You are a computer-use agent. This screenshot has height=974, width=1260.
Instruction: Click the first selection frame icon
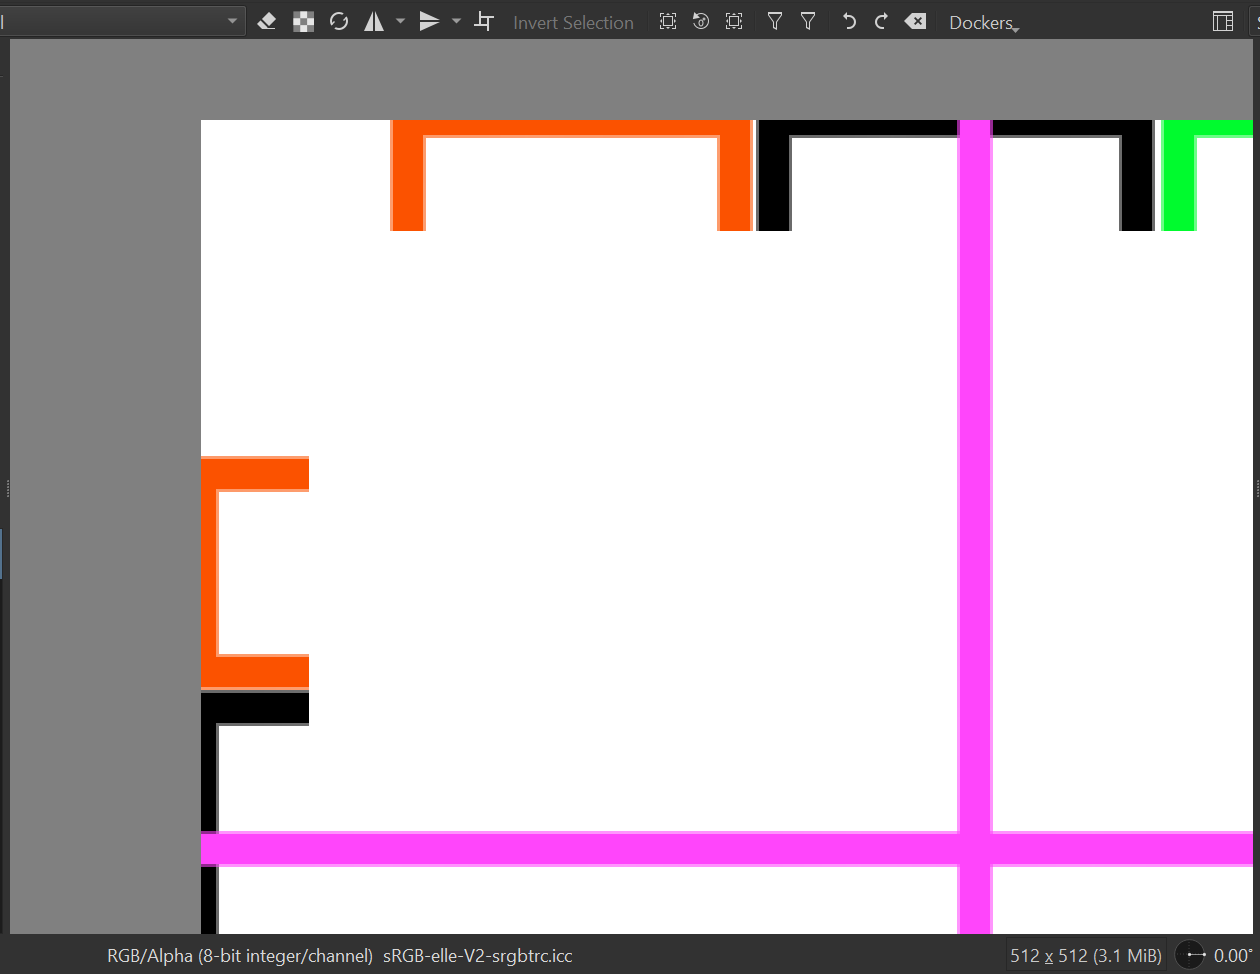coord(668,21)
